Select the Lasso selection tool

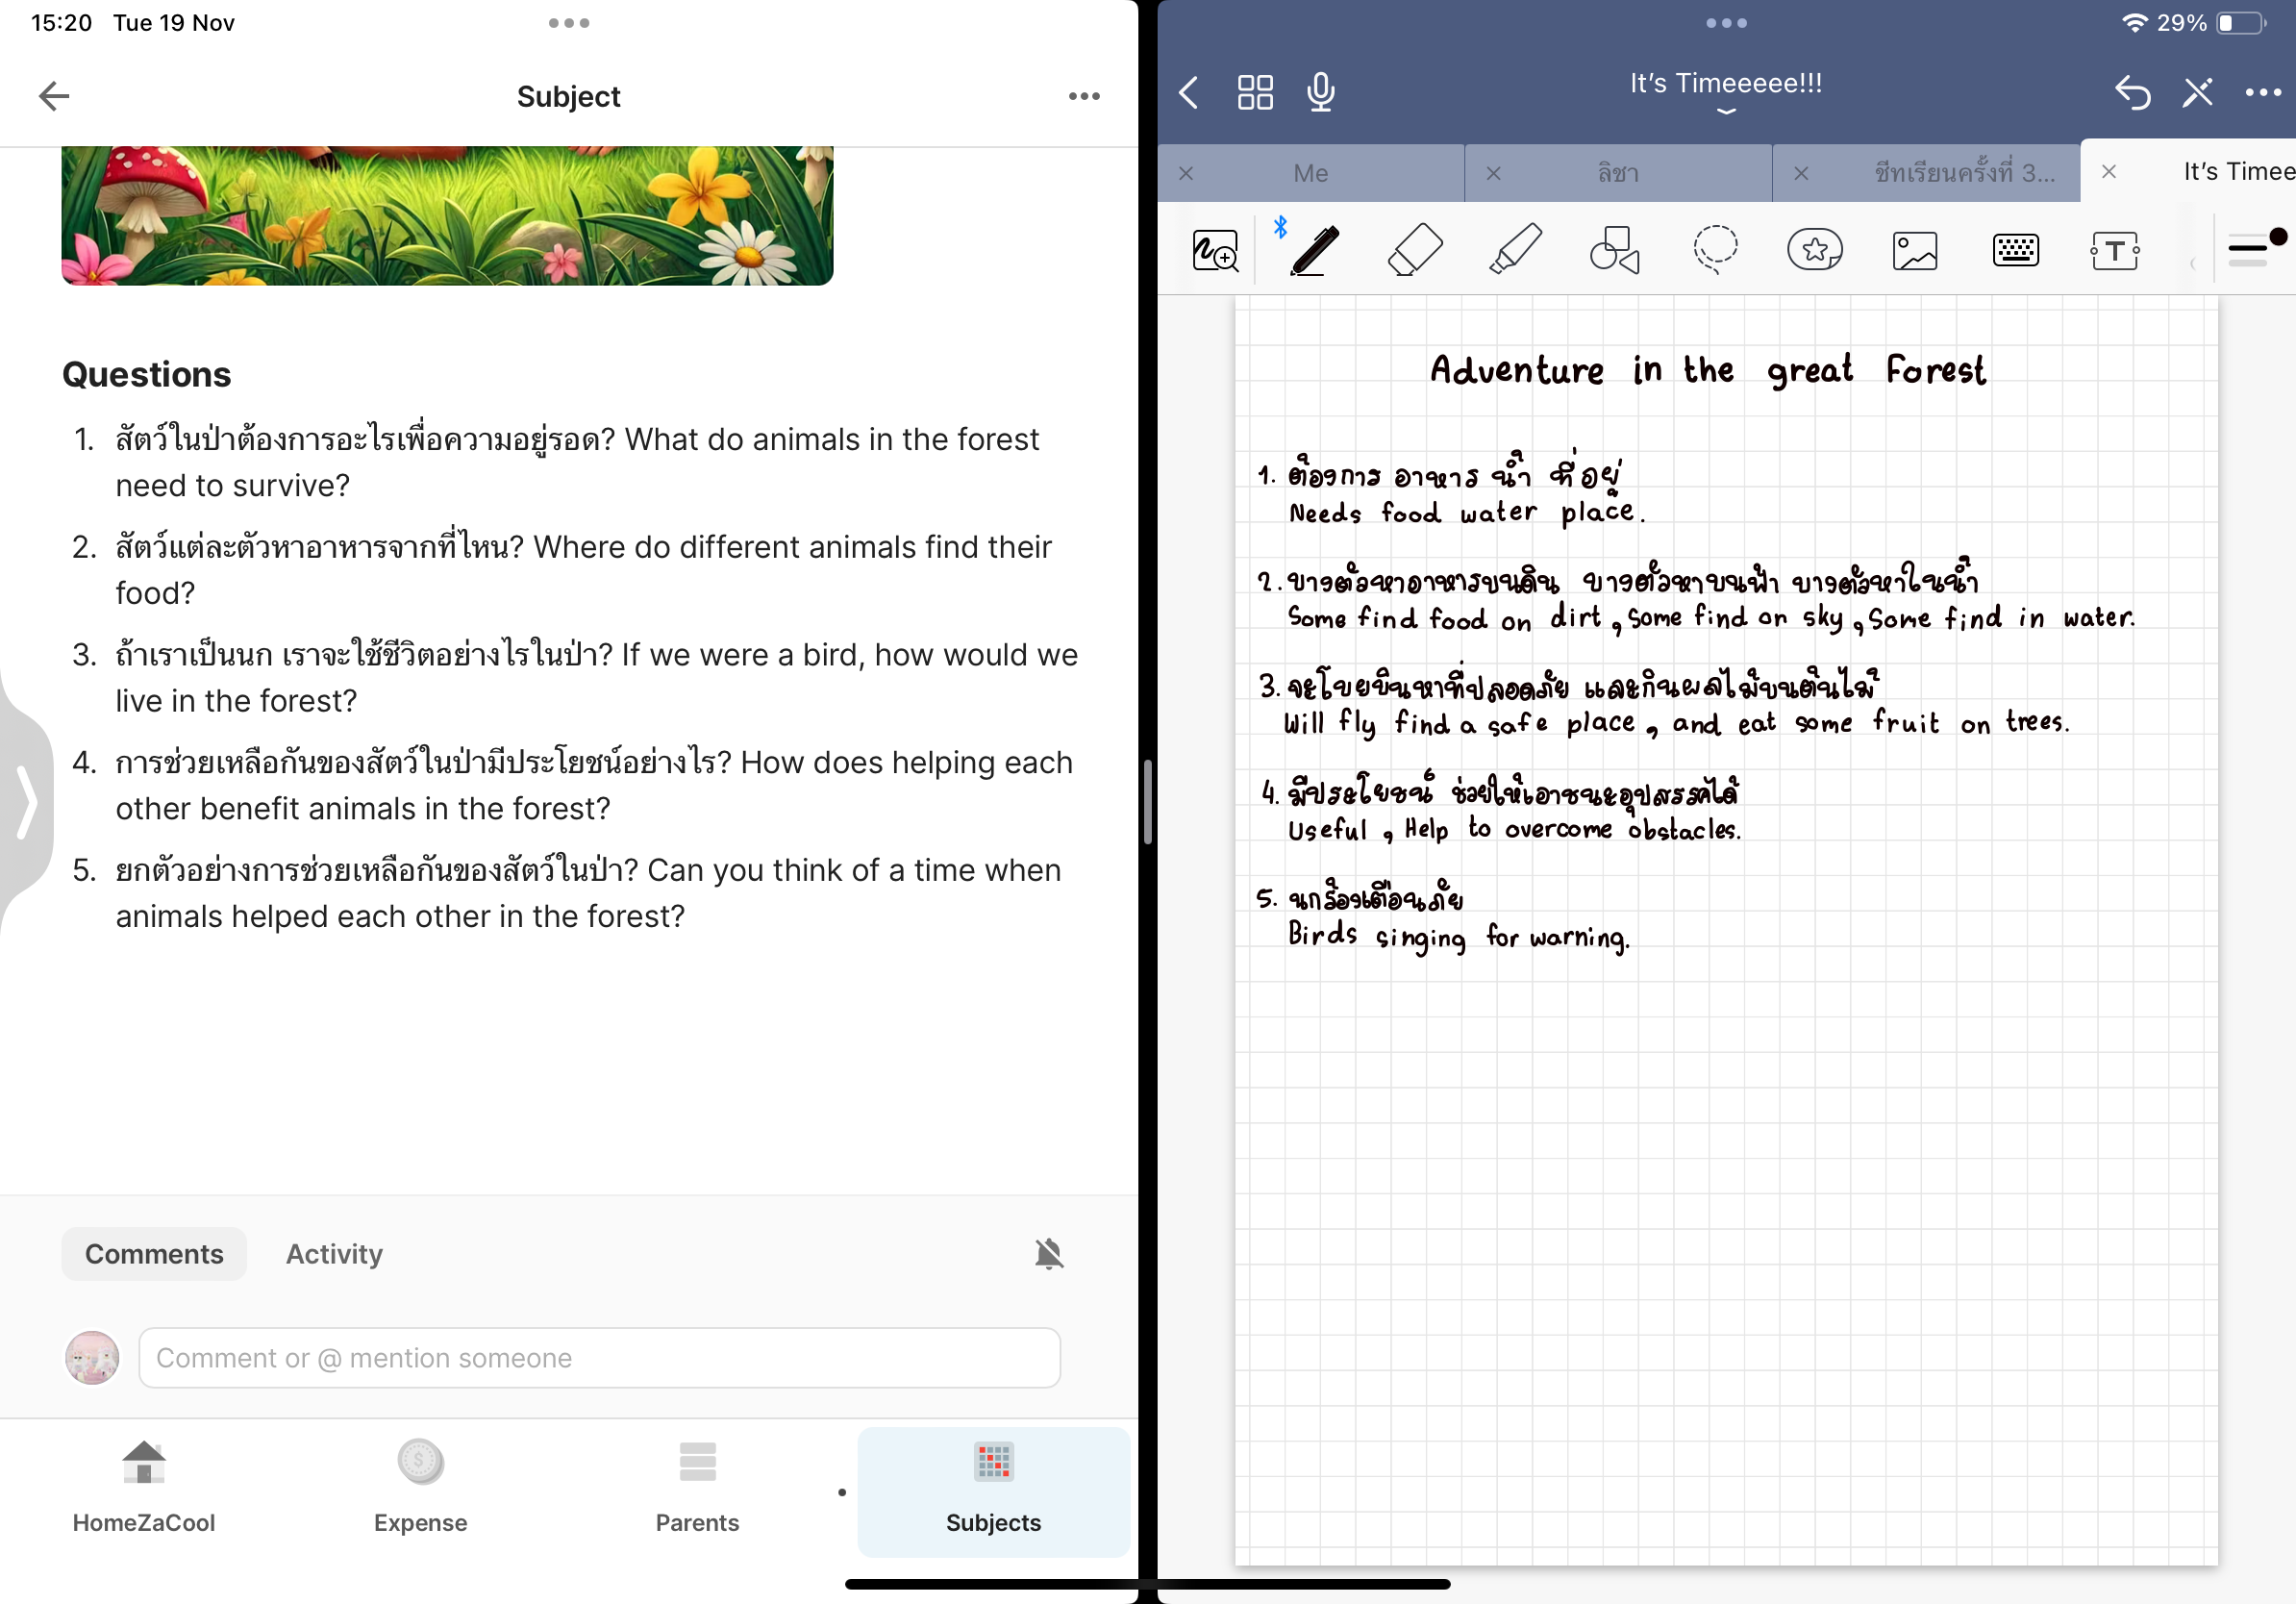coord(1715,250)
